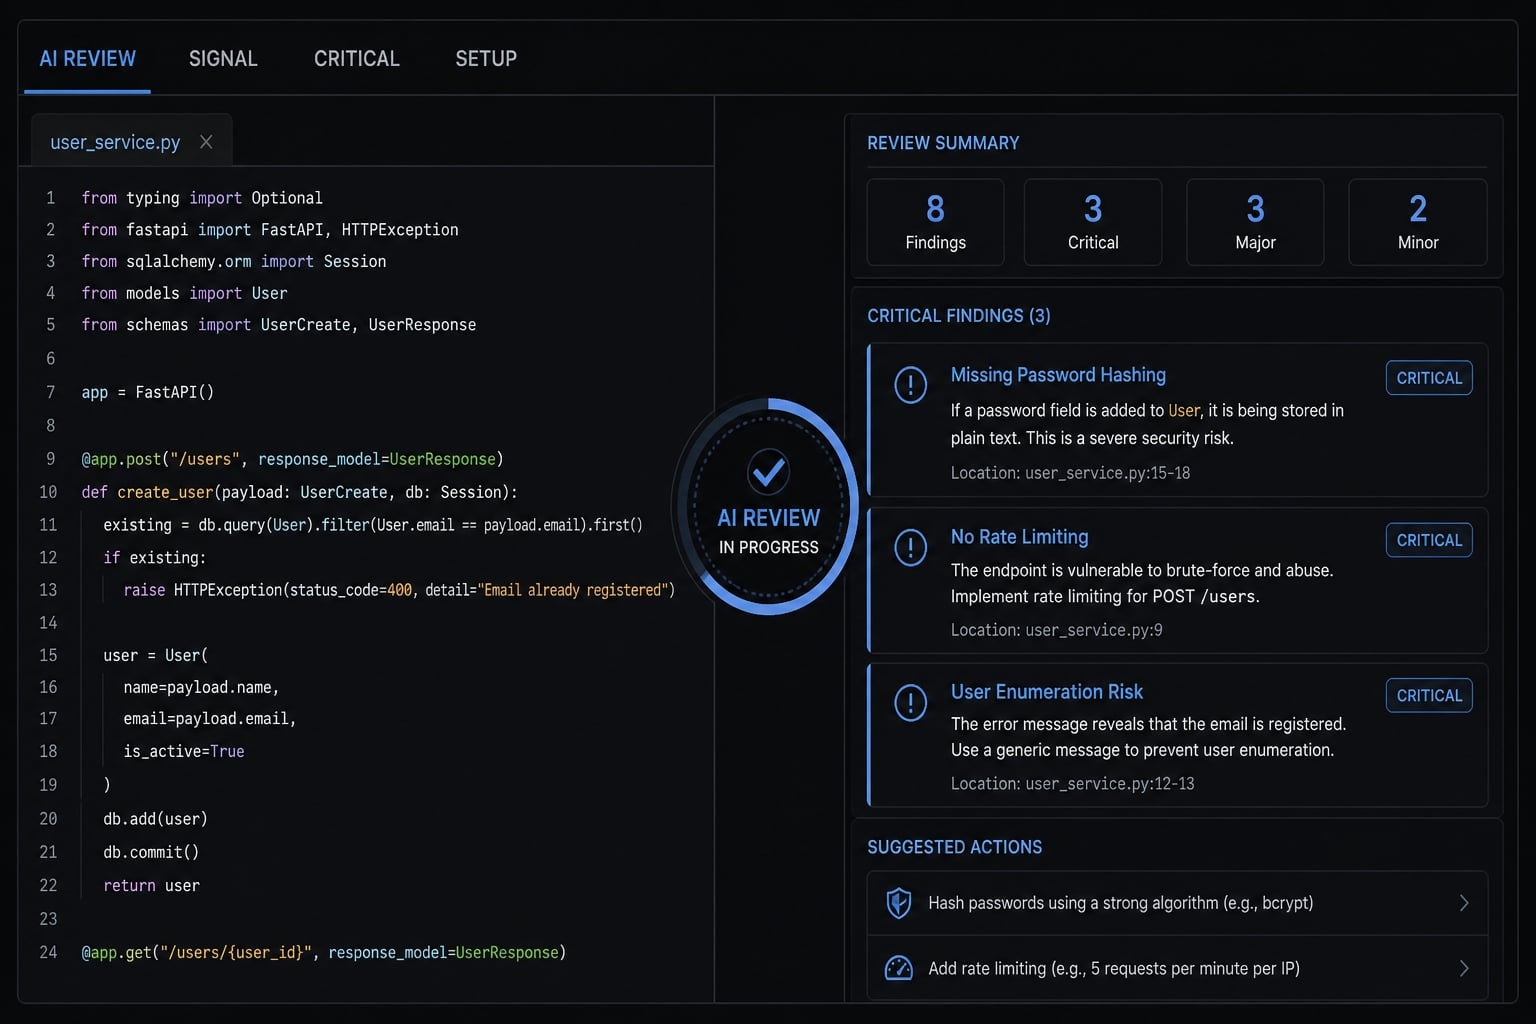
Task: Open the Missing Password Hashing finding title
Action: tap(1058, 375)
